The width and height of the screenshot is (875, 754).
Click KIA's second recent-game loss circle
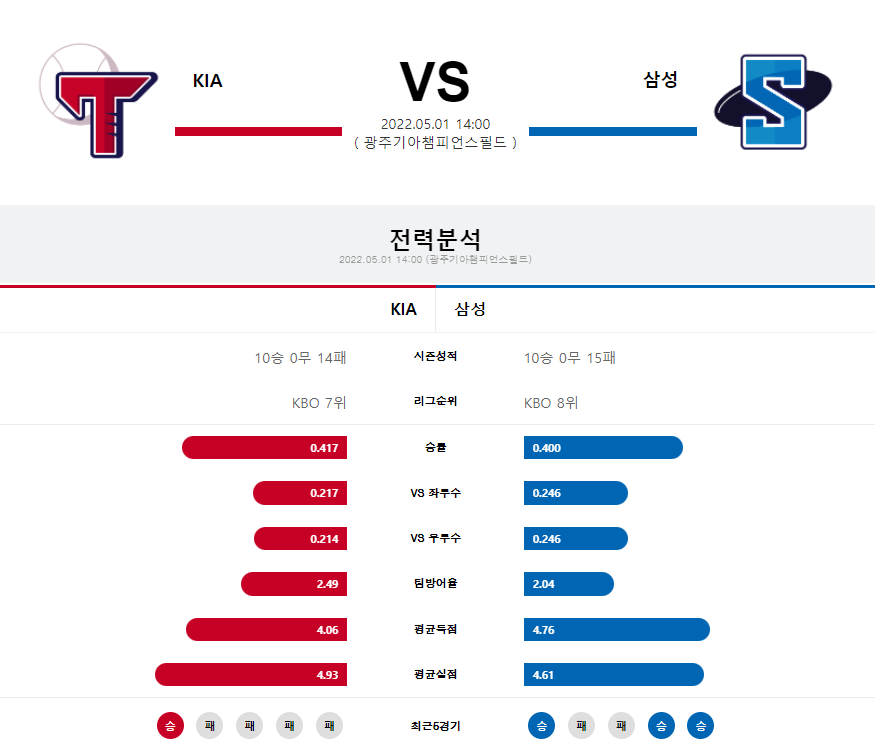tap(249, 726)
